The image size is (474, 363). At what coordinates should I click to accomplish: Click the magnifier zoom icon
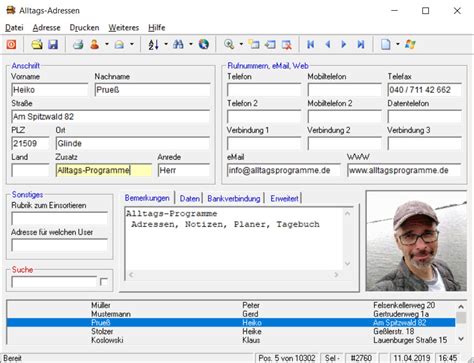click(229, 44)
